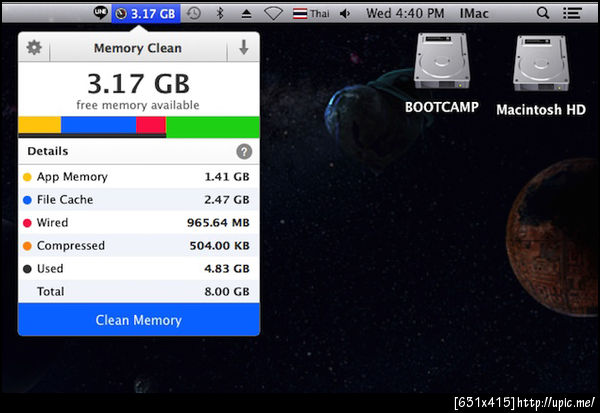The image size is (600, 413).
Task: Click the blue File Cache bar segment
Action: pyautogui.click(x=98, y=125)
